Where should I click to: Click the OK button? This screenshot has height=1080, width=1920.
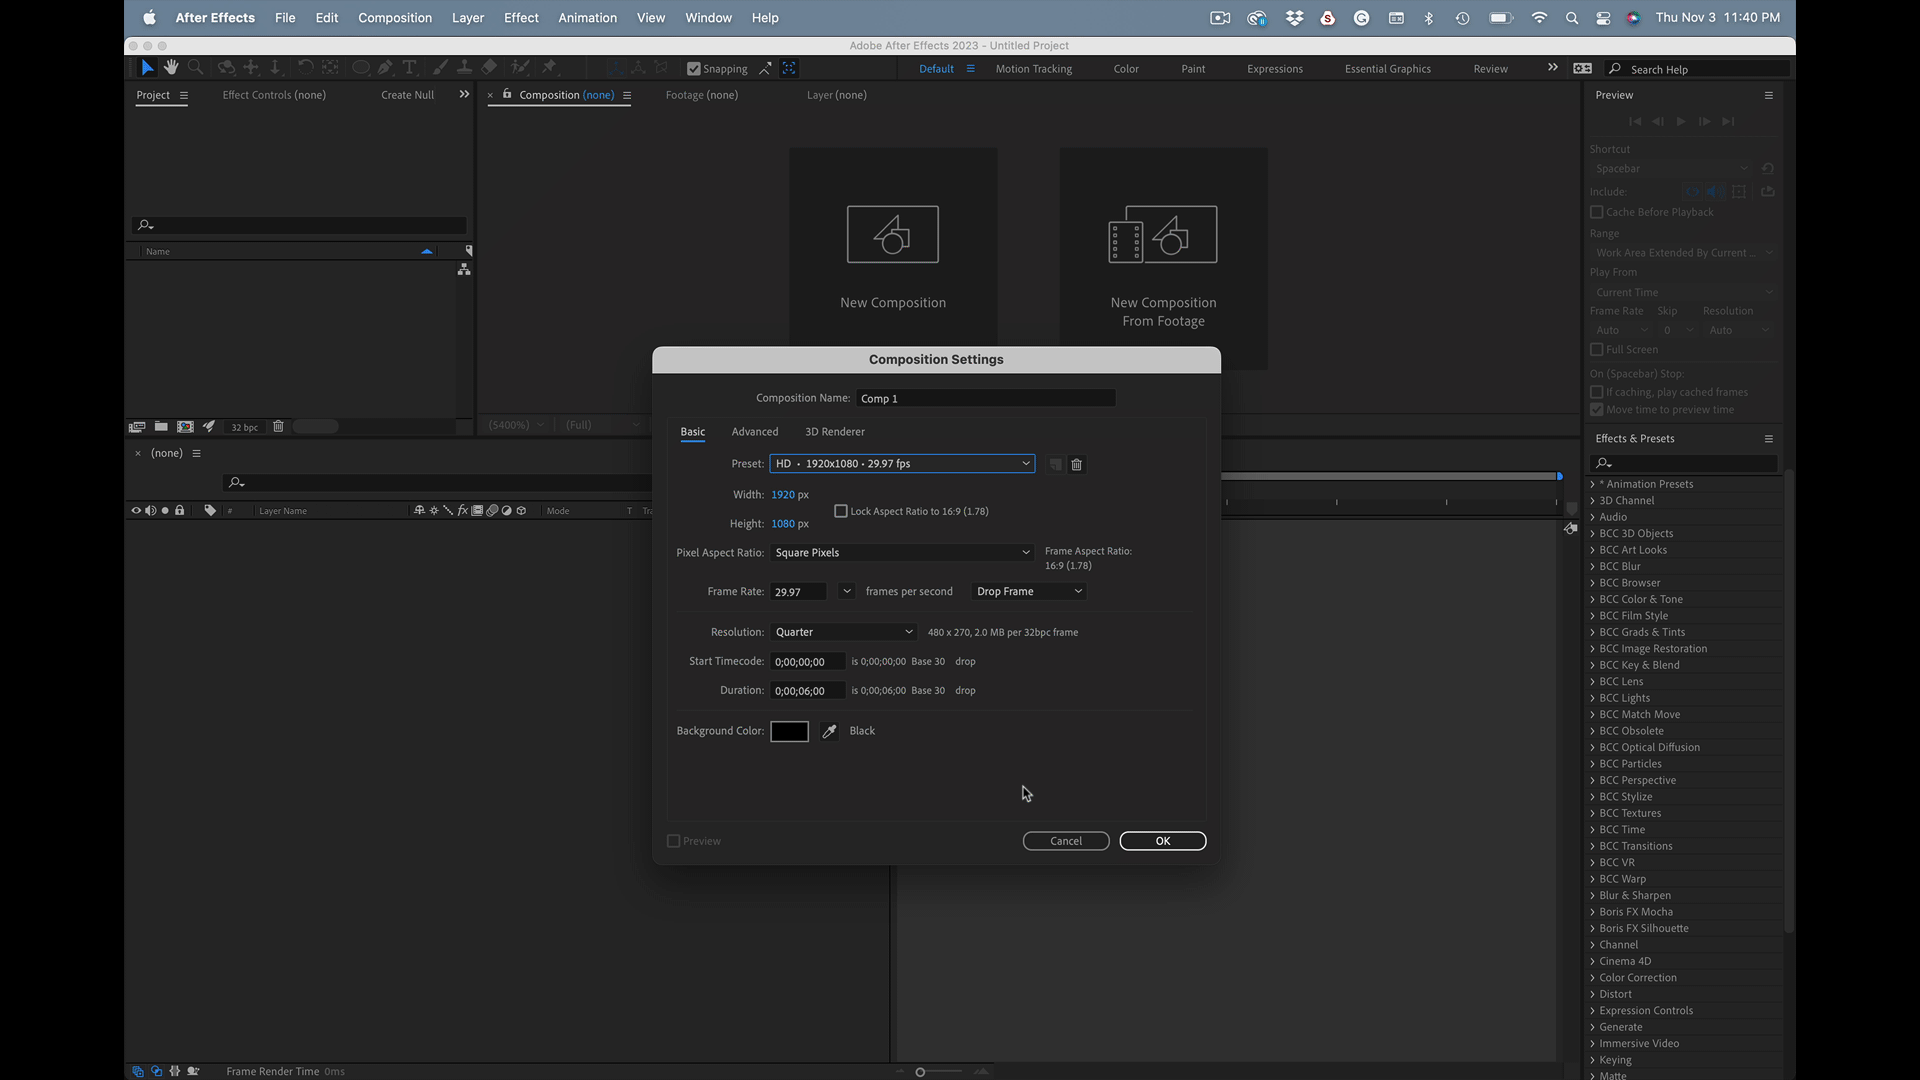(1162, 842)
